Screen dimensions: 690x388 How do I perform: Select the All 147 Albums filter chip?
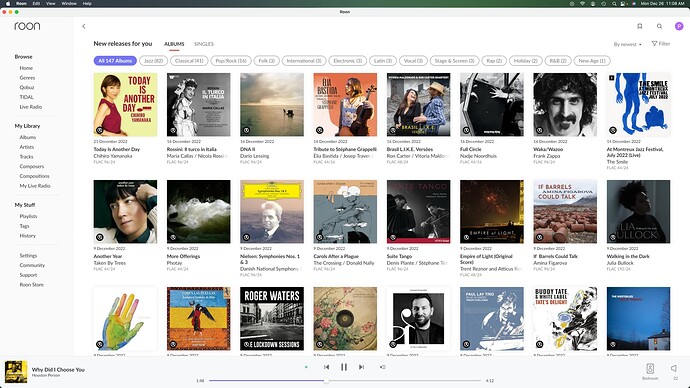pyautogui.click(x=115, y=61)
